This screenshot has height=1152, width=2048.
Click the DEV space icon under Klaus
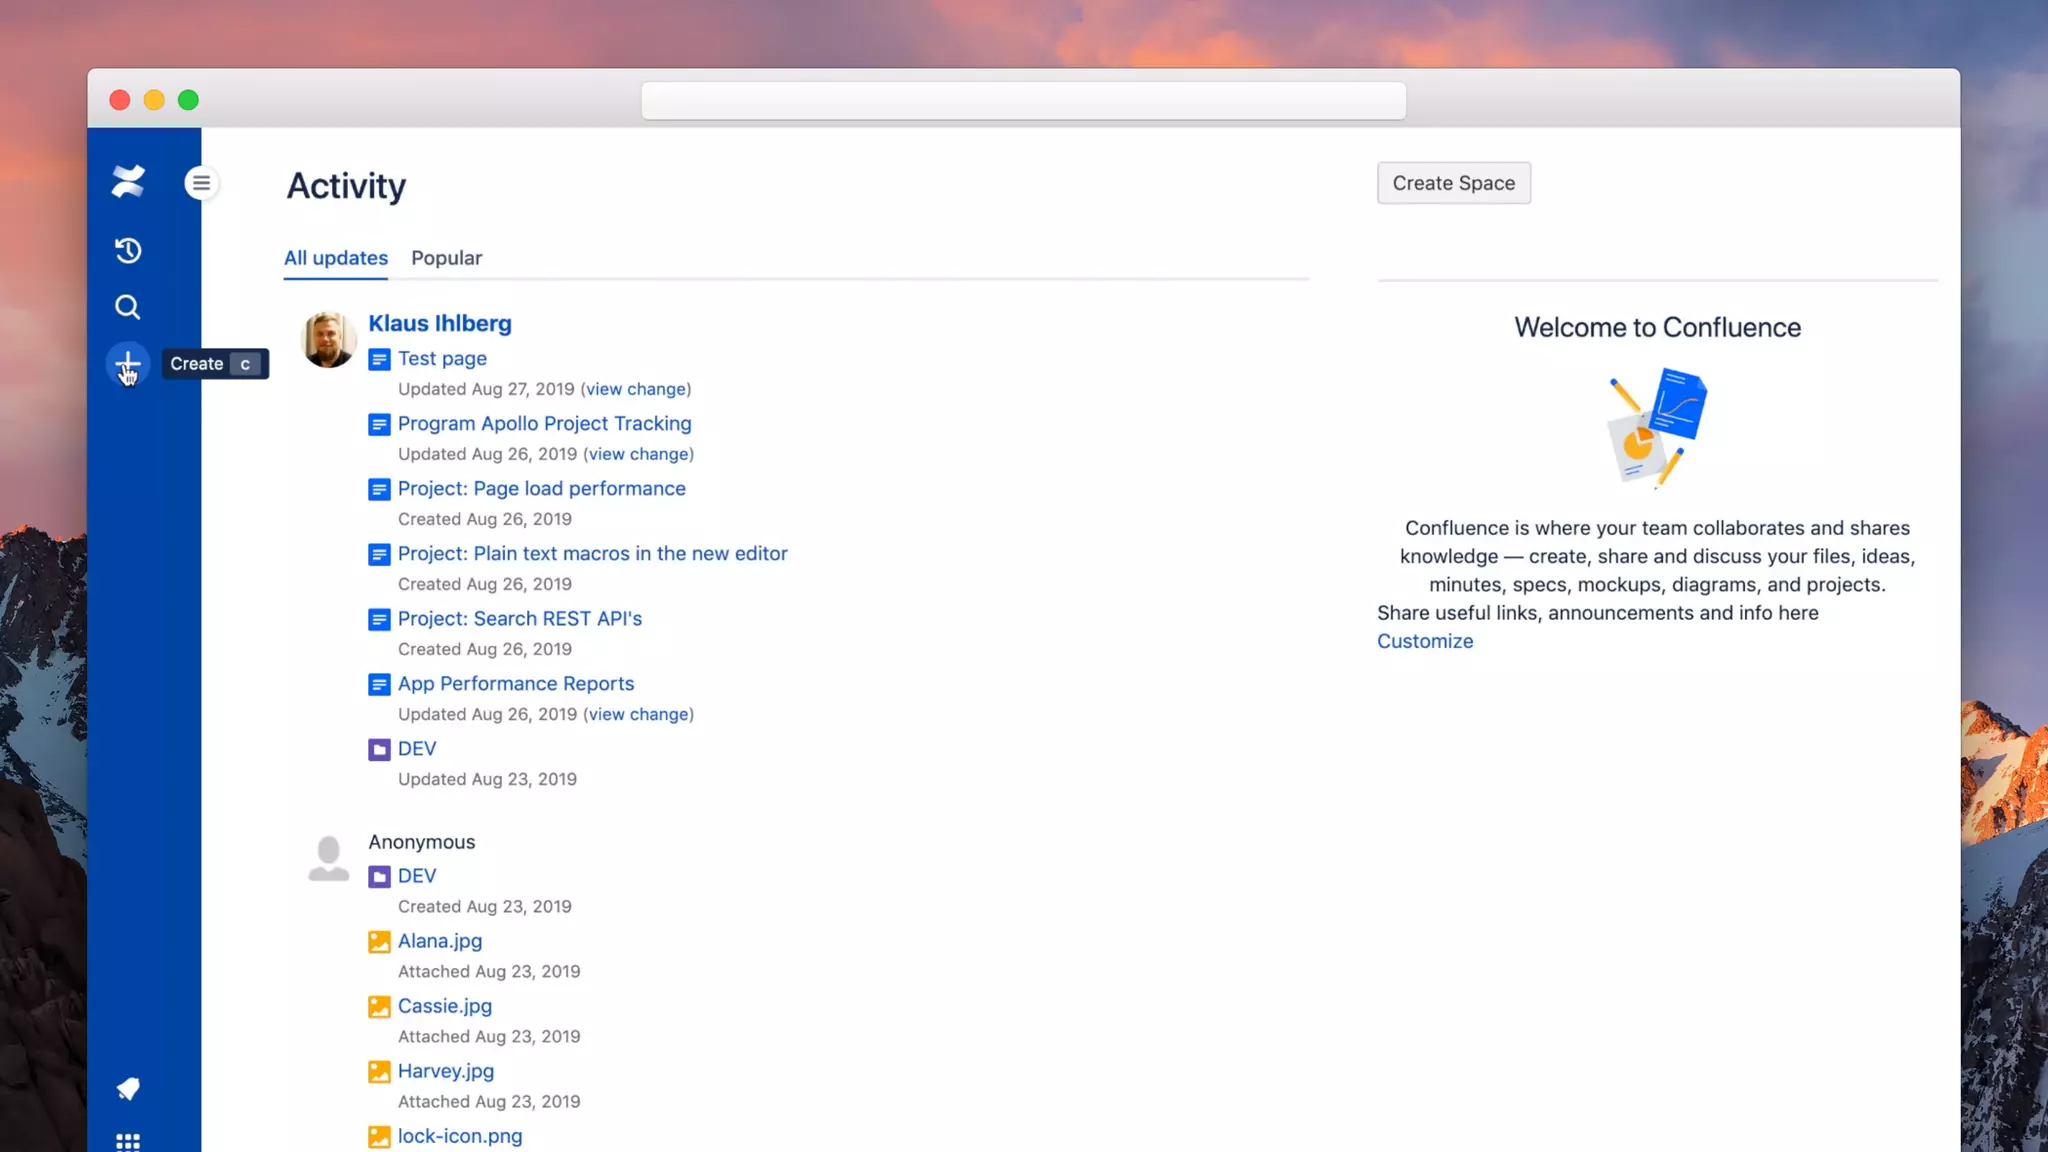(379, 750)
